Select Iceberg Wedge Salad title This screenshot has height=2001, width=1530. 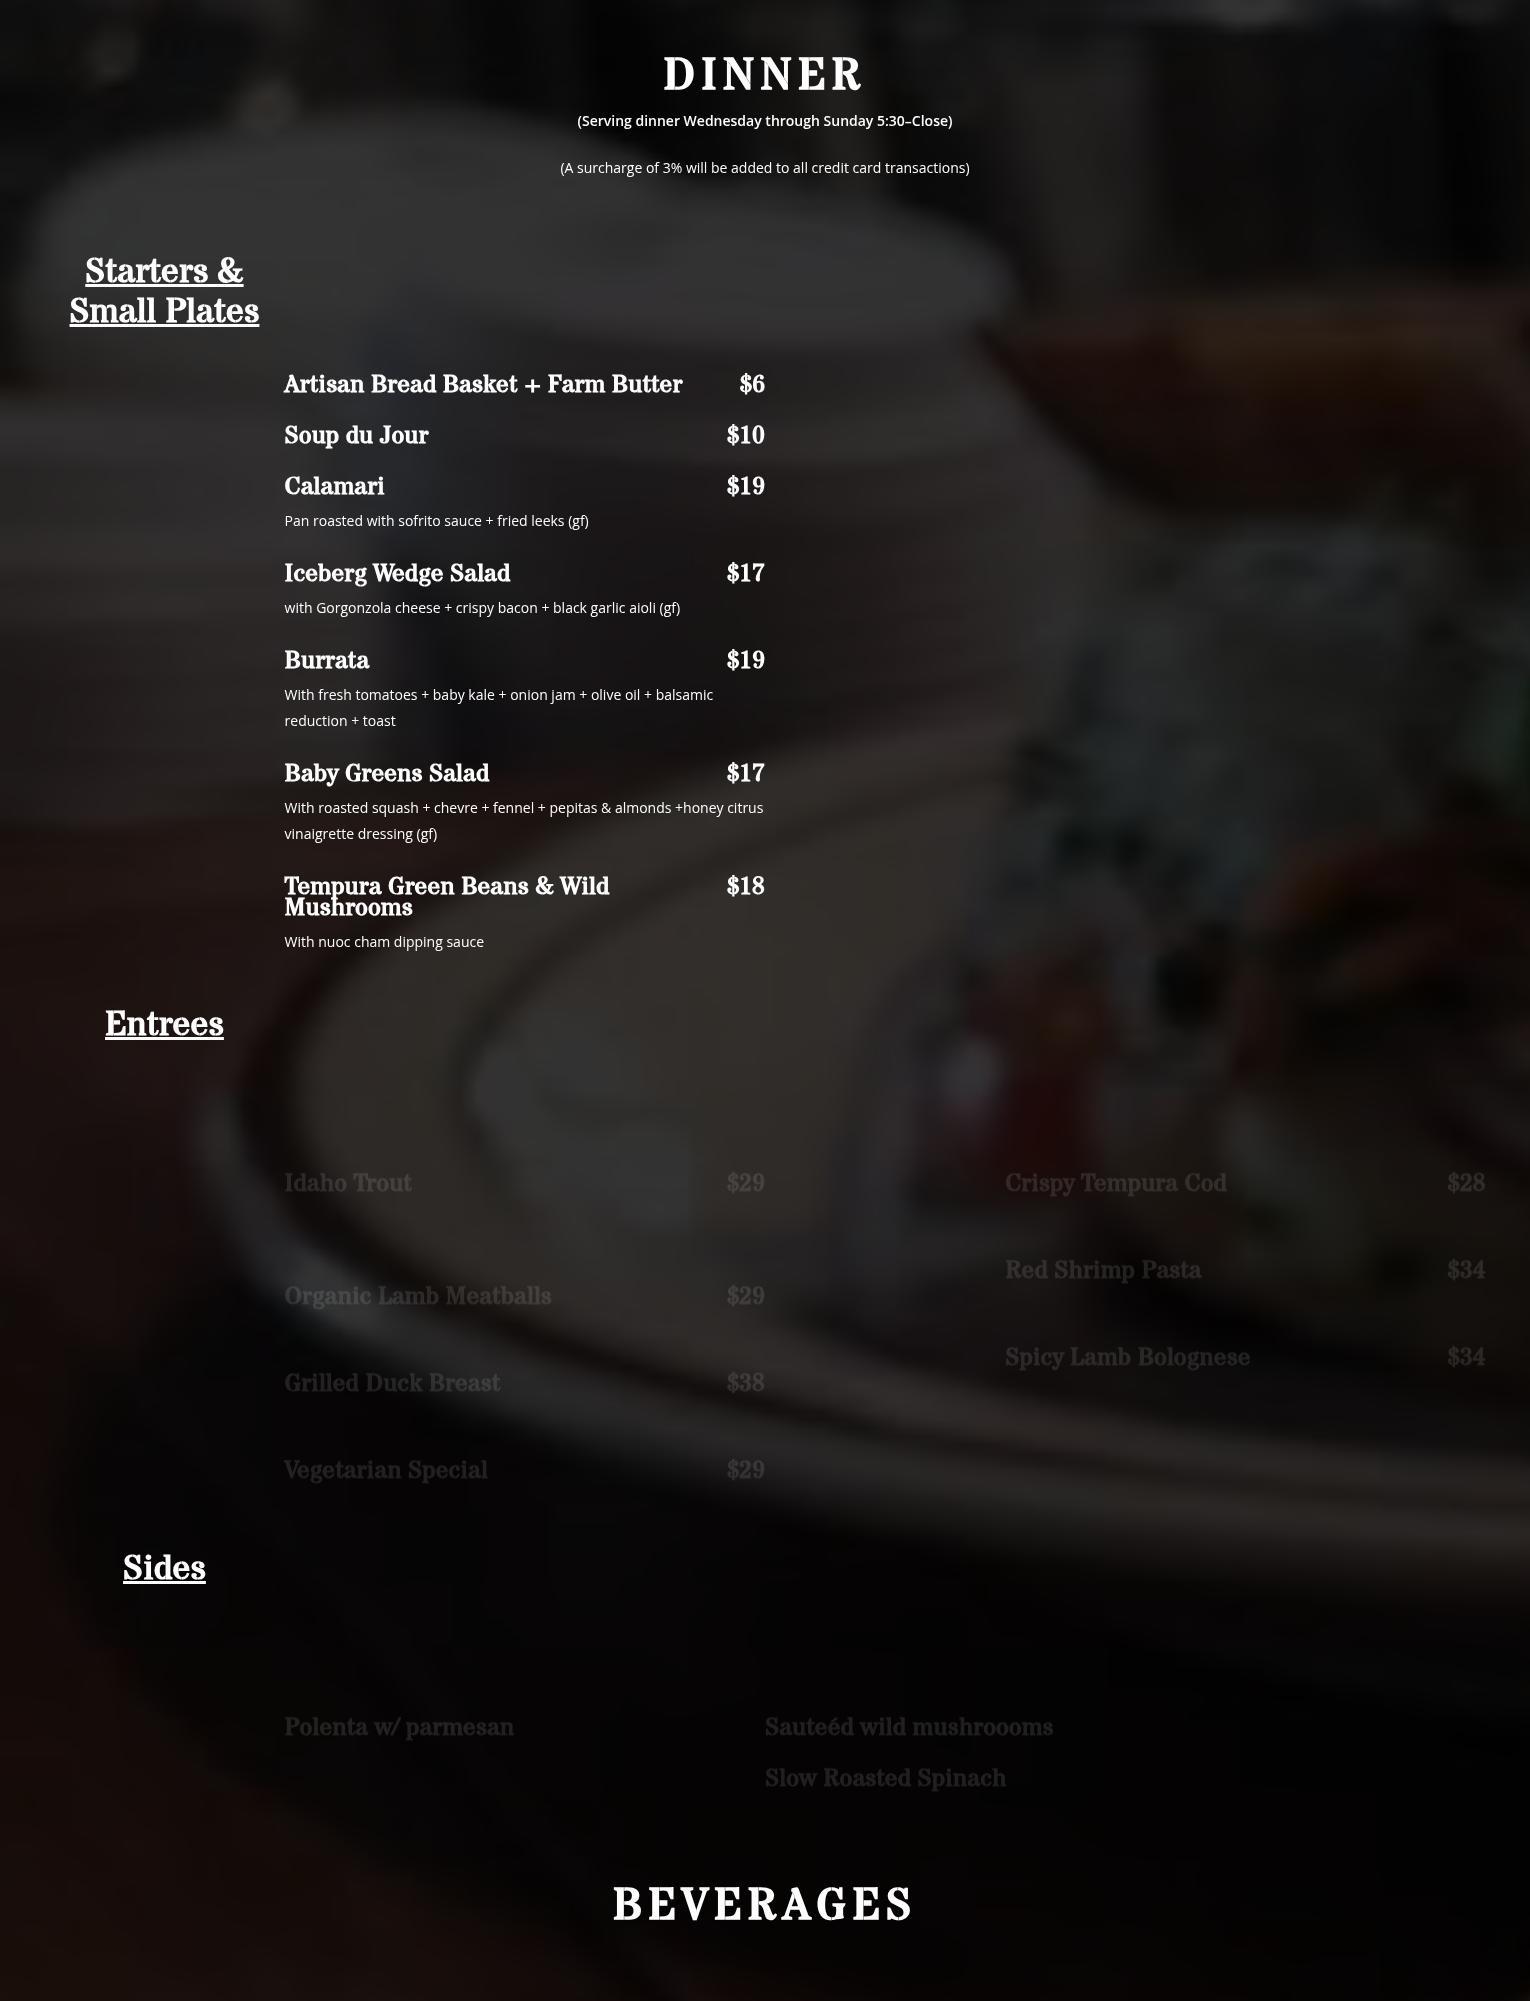(x=397, y=573)
